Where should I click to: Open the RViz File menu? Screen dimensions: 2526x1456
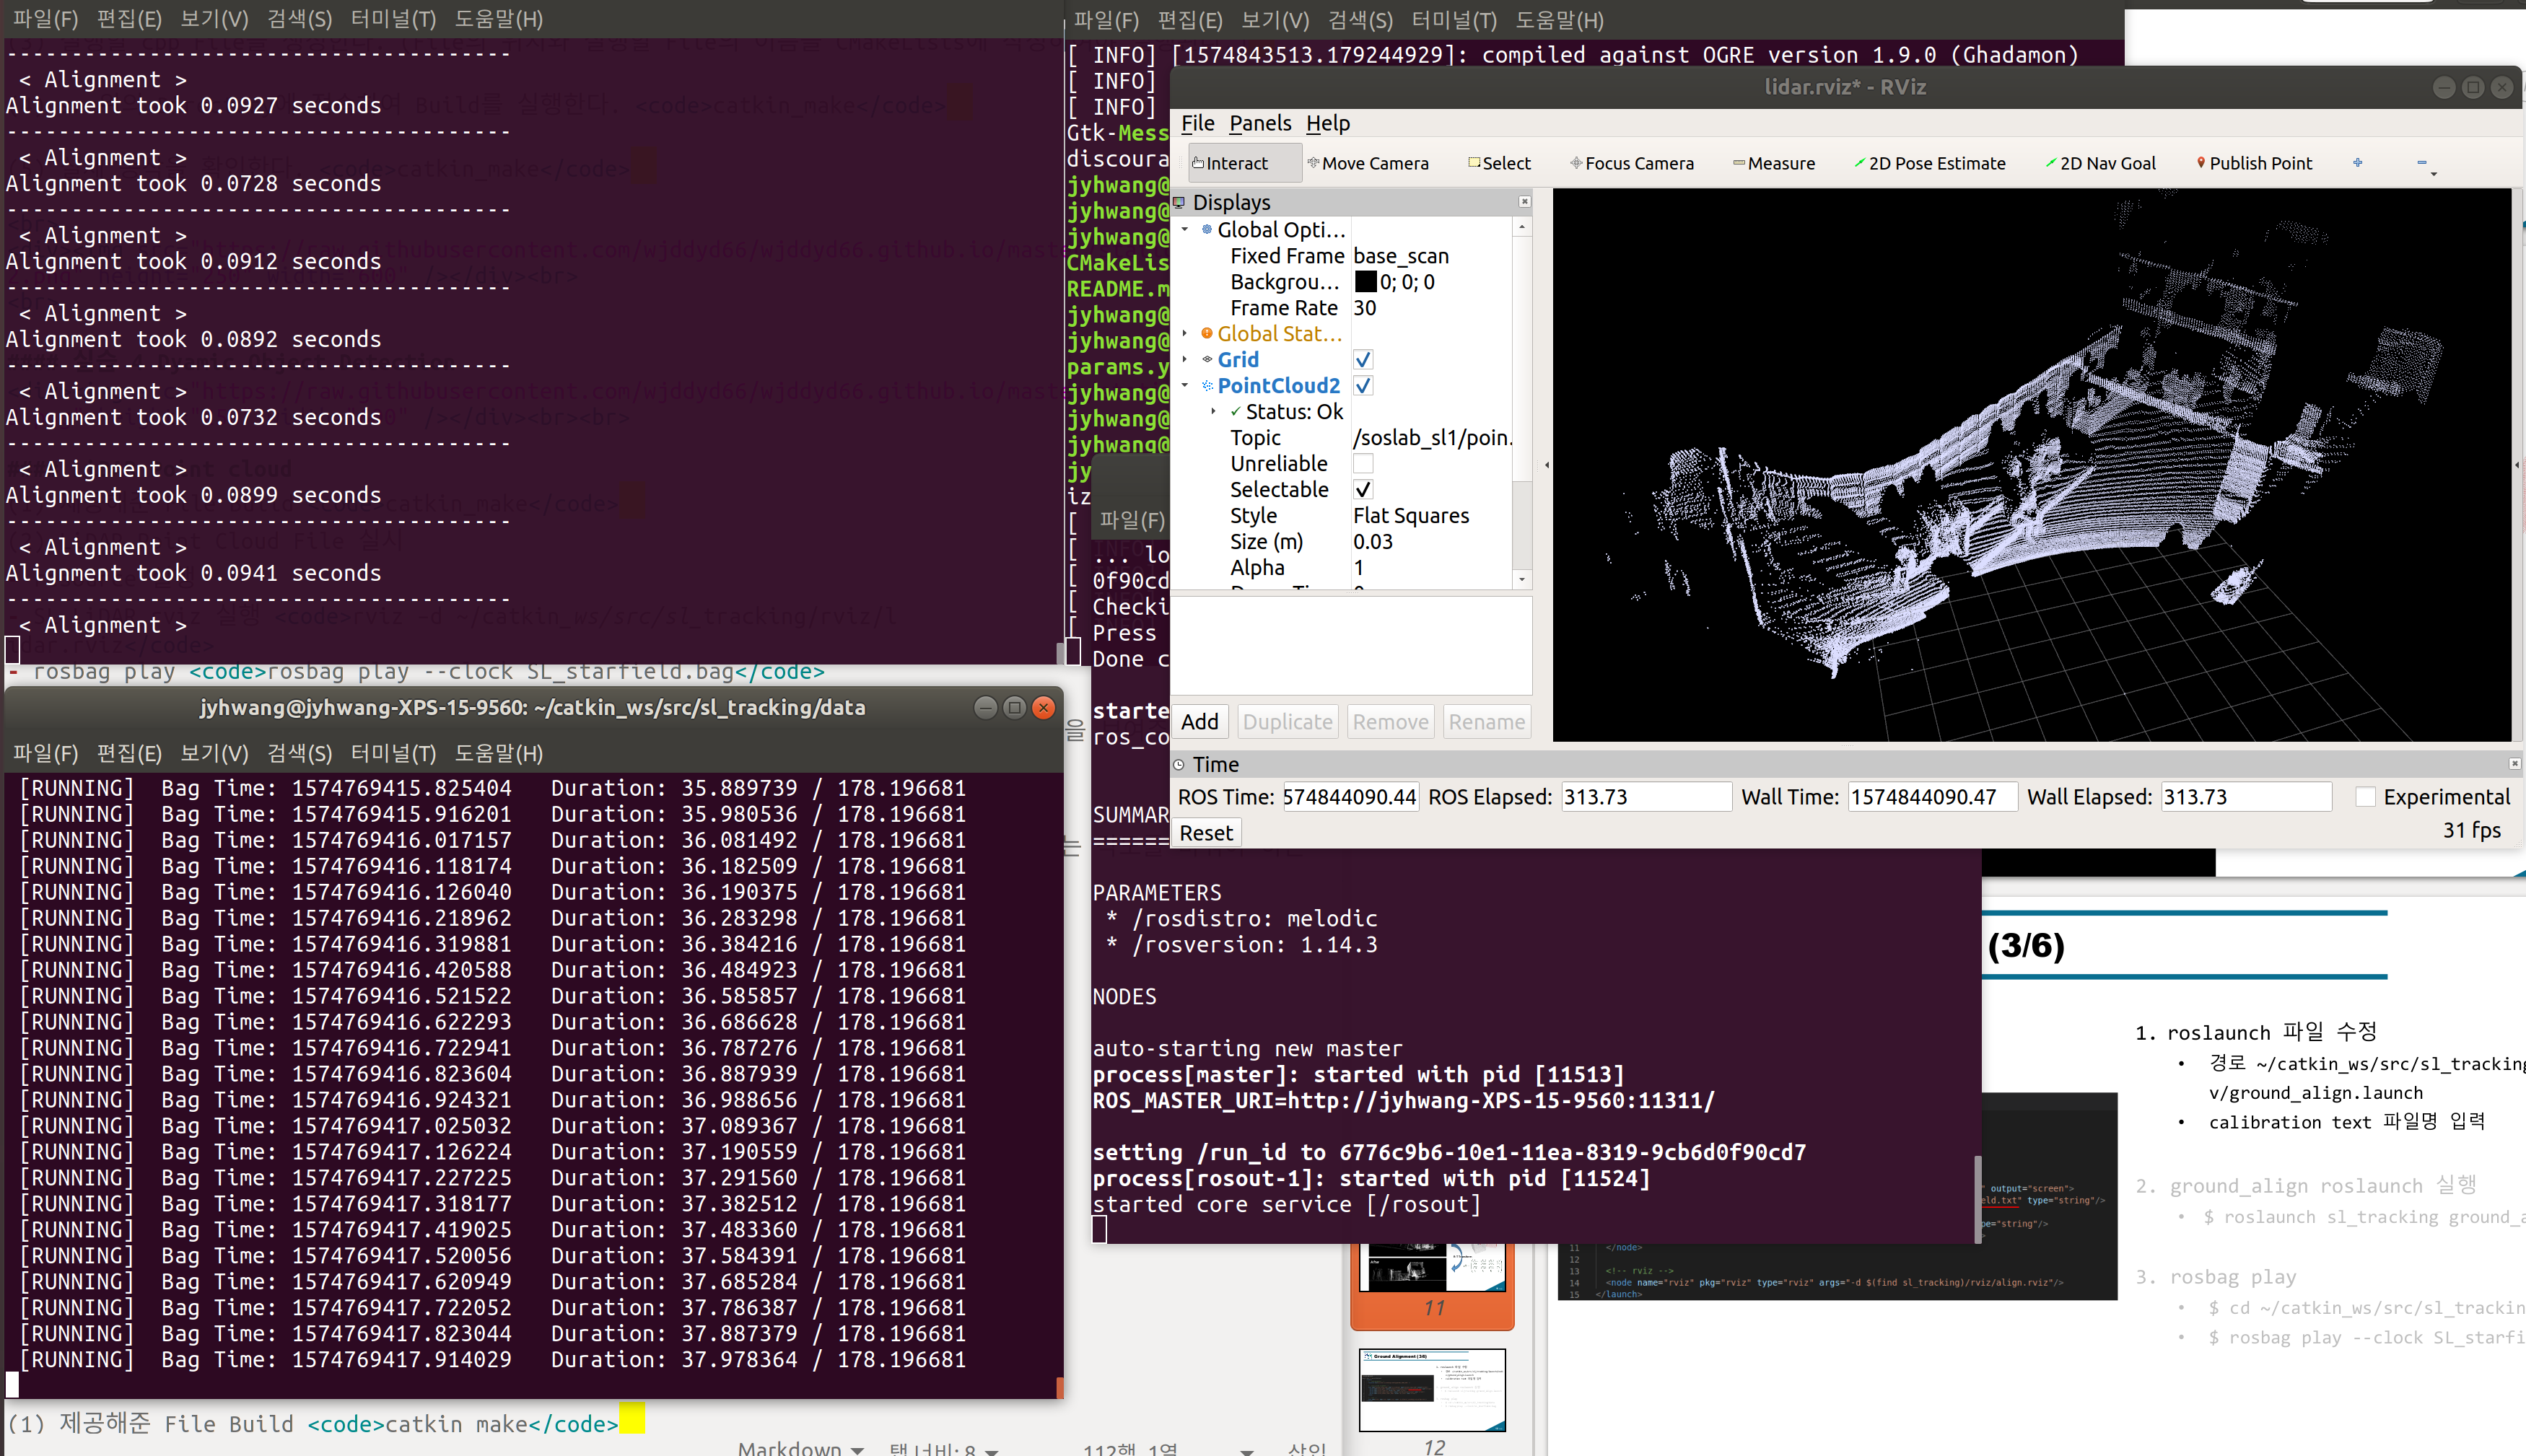coord(1197,123)
